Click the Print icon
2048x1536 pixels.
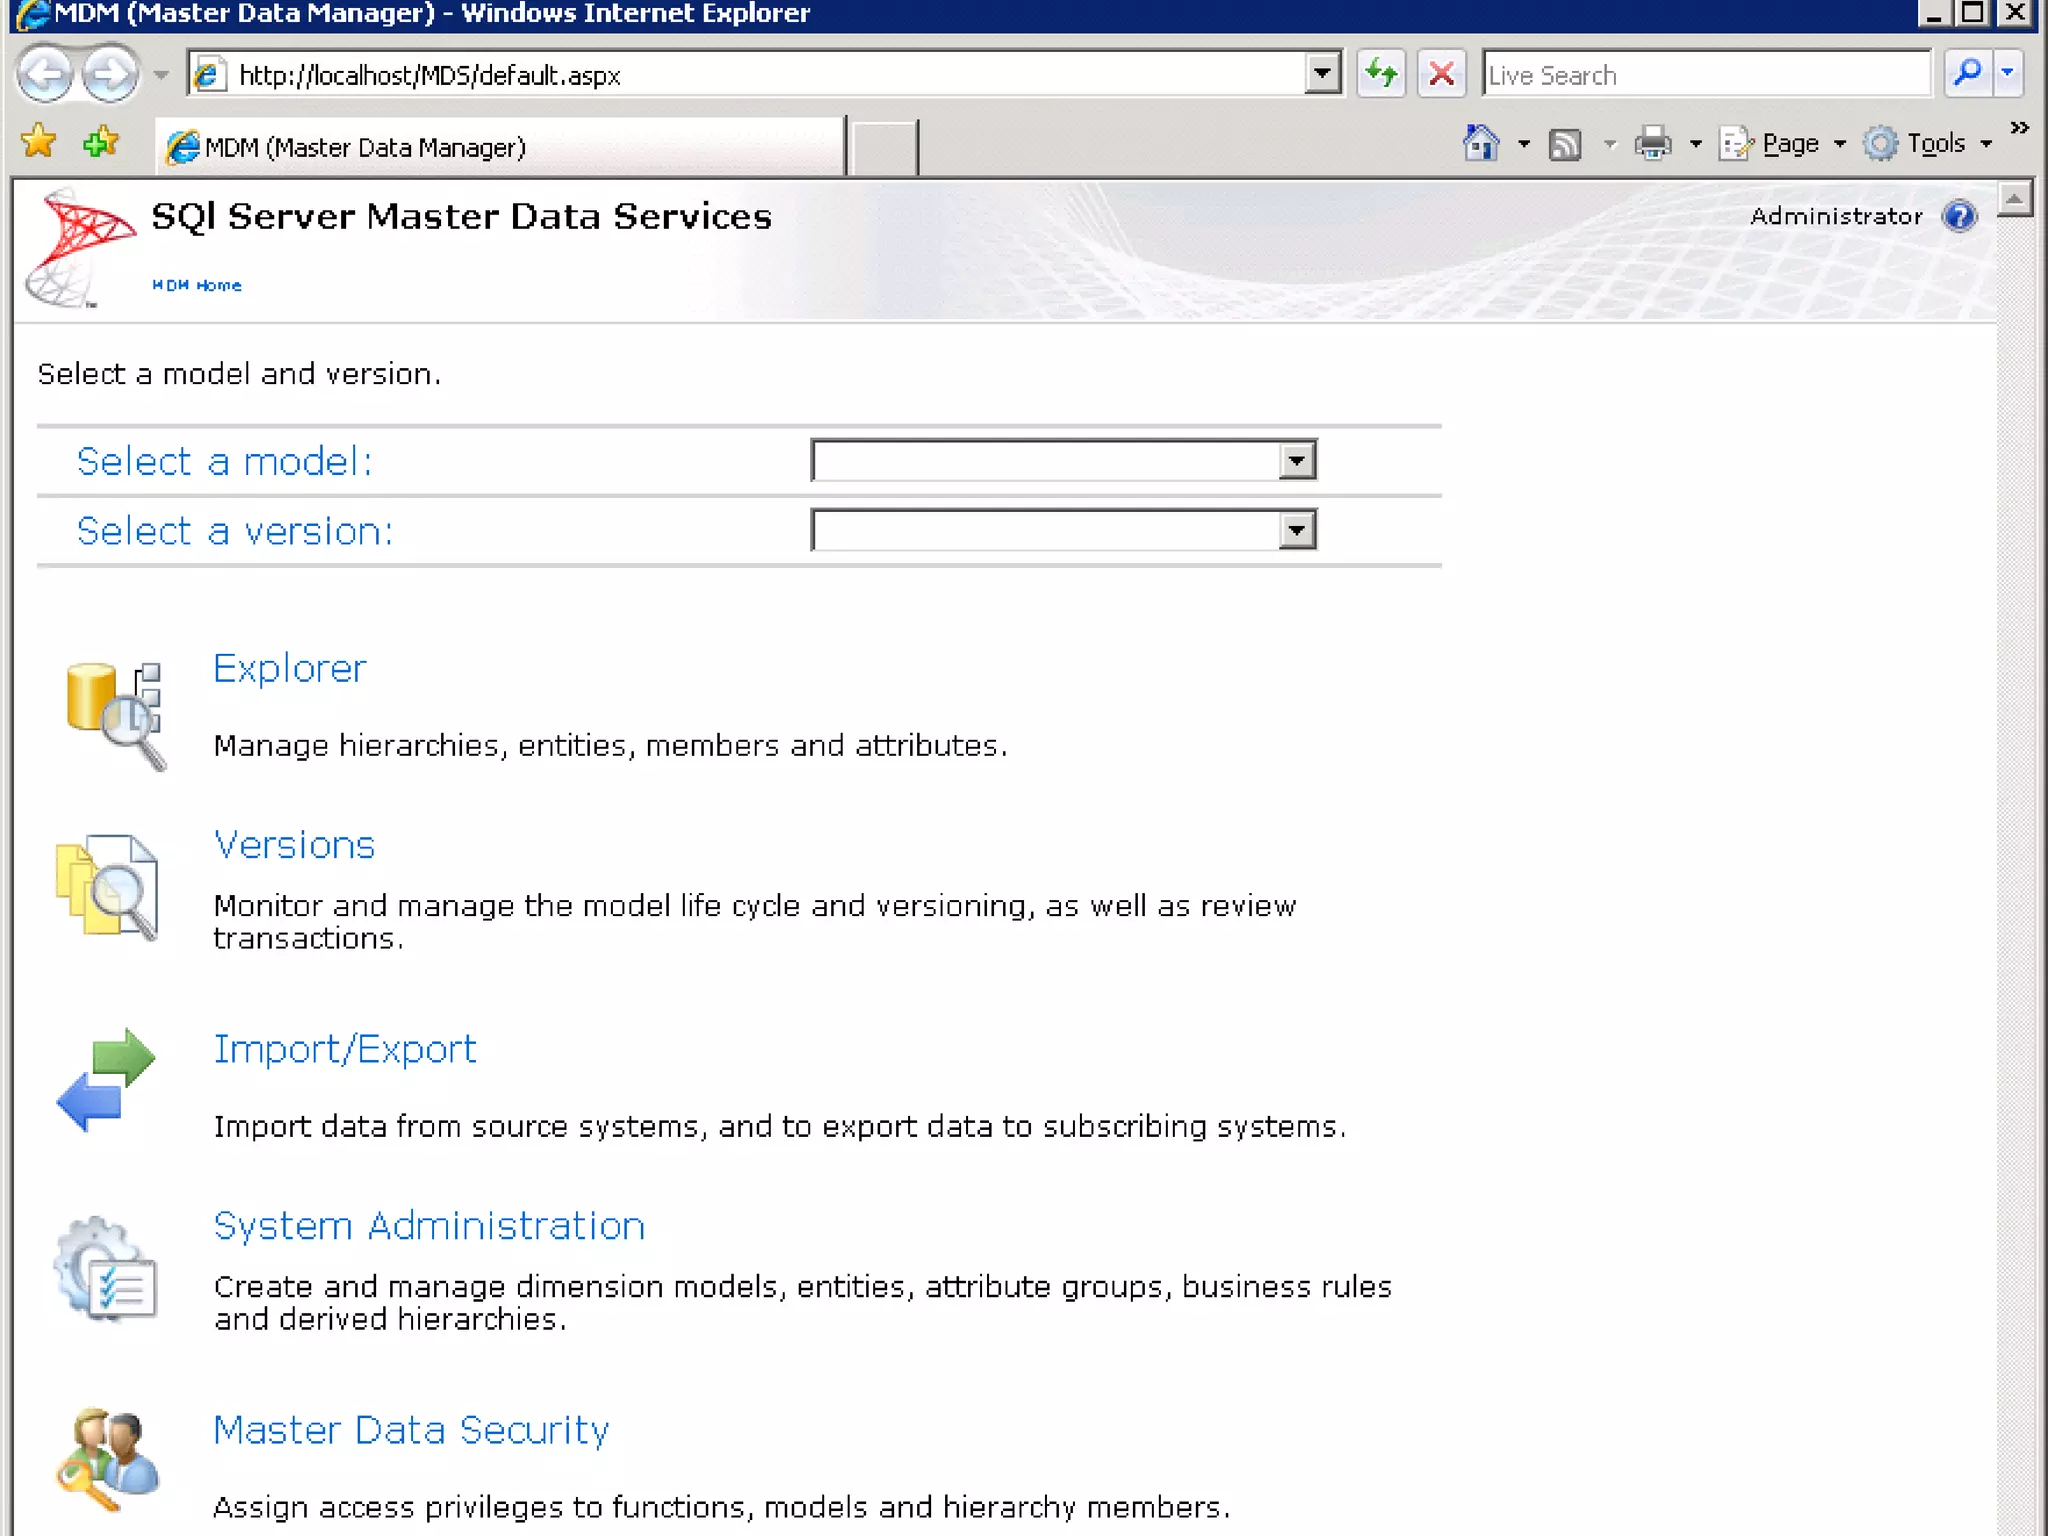pyautogui.click(x=1653, y=143)
